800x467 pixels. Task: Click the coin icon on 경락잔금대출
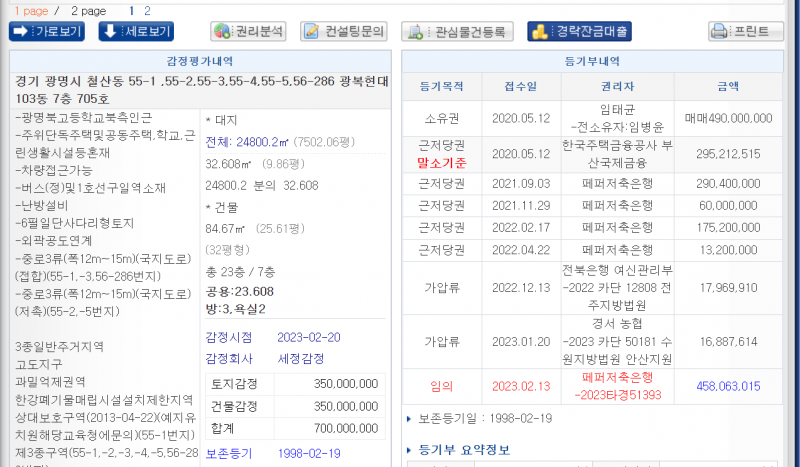click(540, 32)
